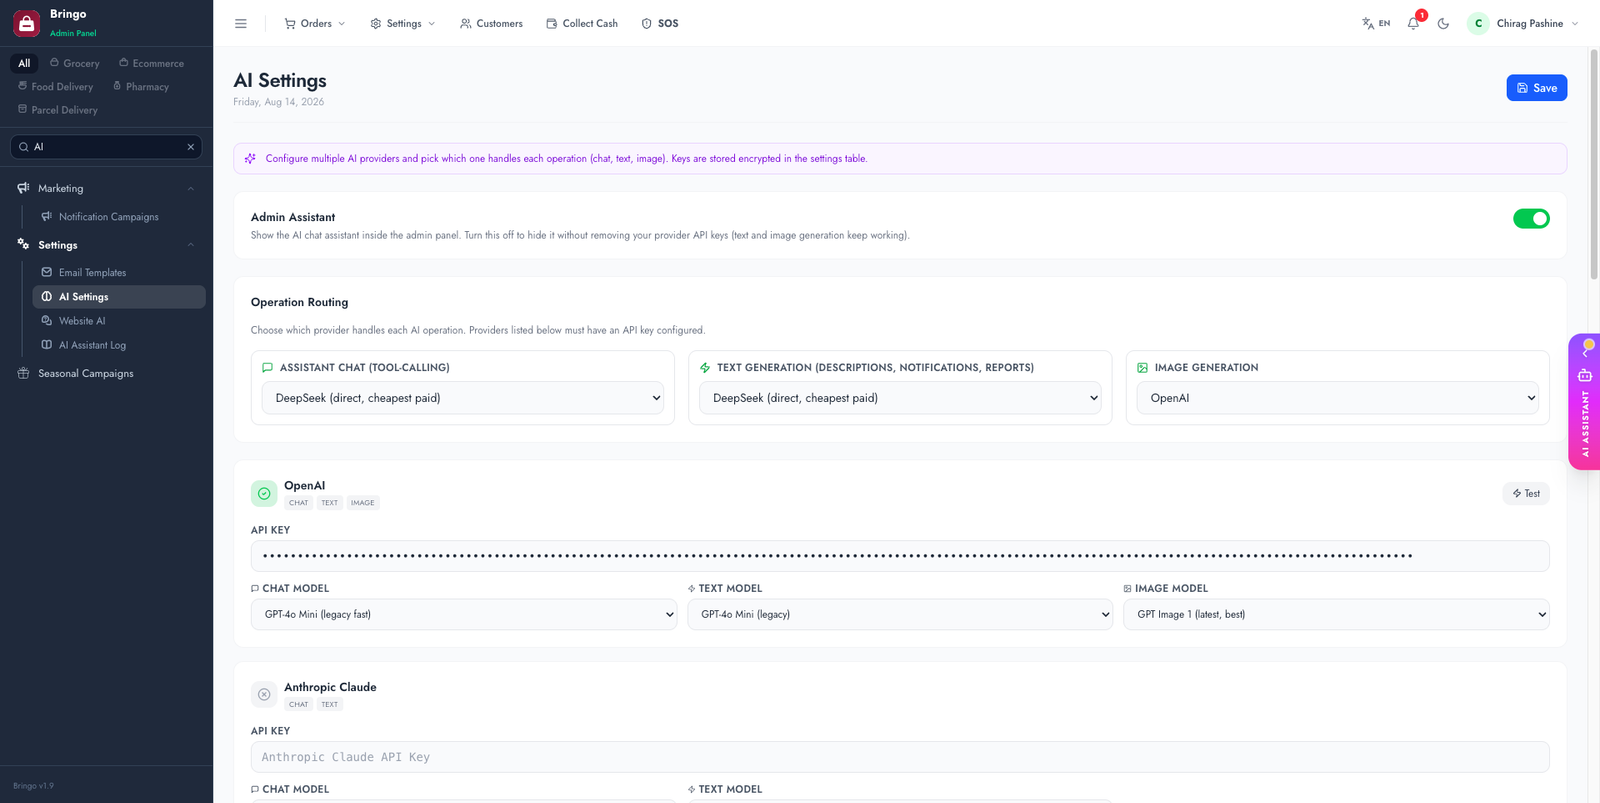The image size is (1600, 803).
Task: Go to Customers page
Action: 491,23
